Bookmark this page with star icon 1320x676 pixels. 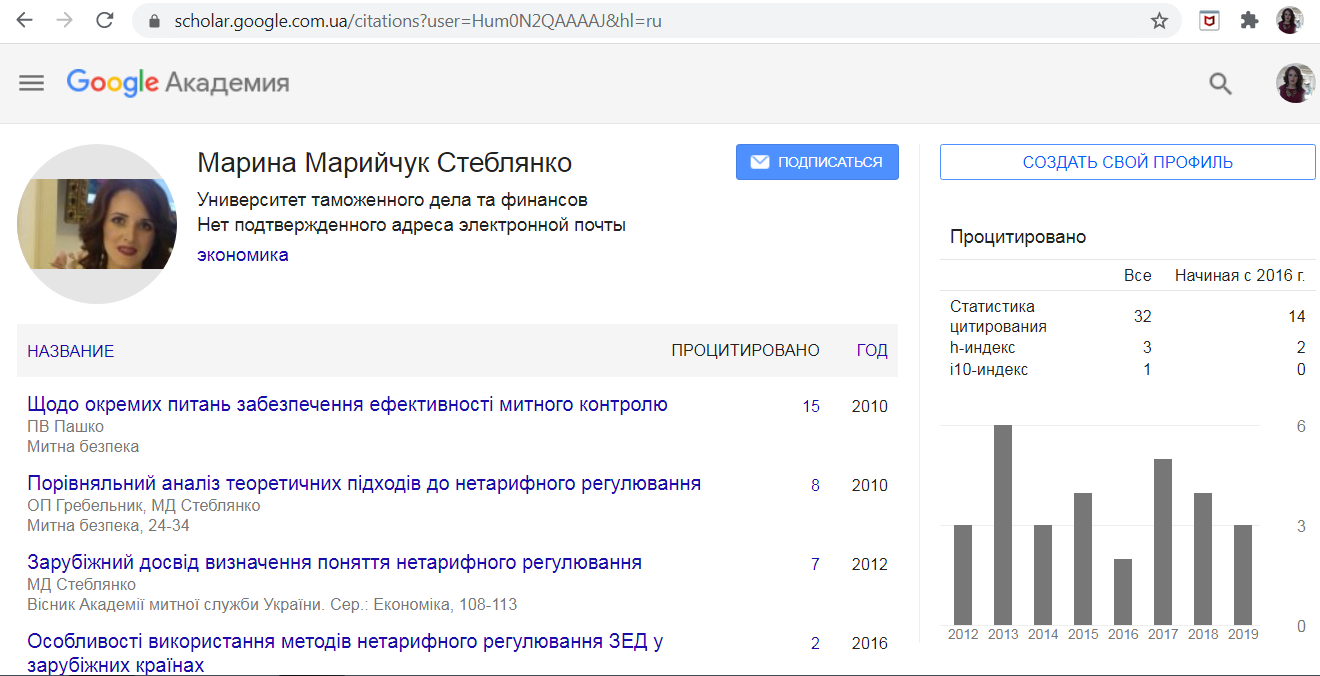point(1159,21)
